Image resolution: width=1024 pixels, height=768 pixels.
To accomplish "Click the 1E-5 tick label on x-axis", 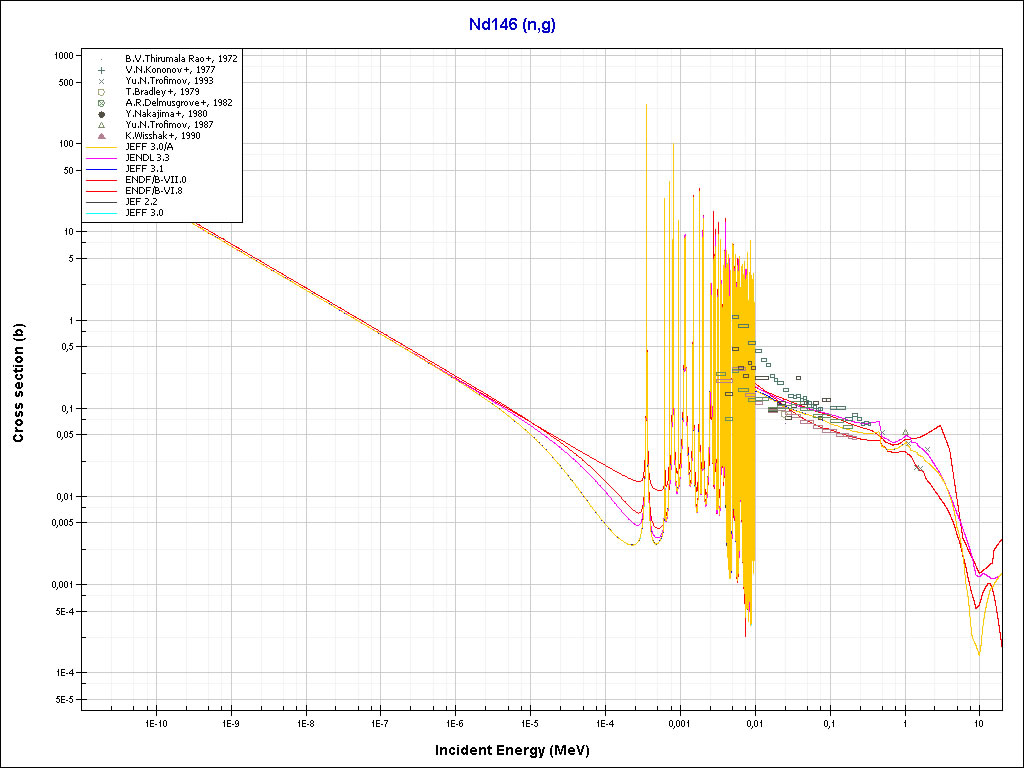I will (530, 722).
